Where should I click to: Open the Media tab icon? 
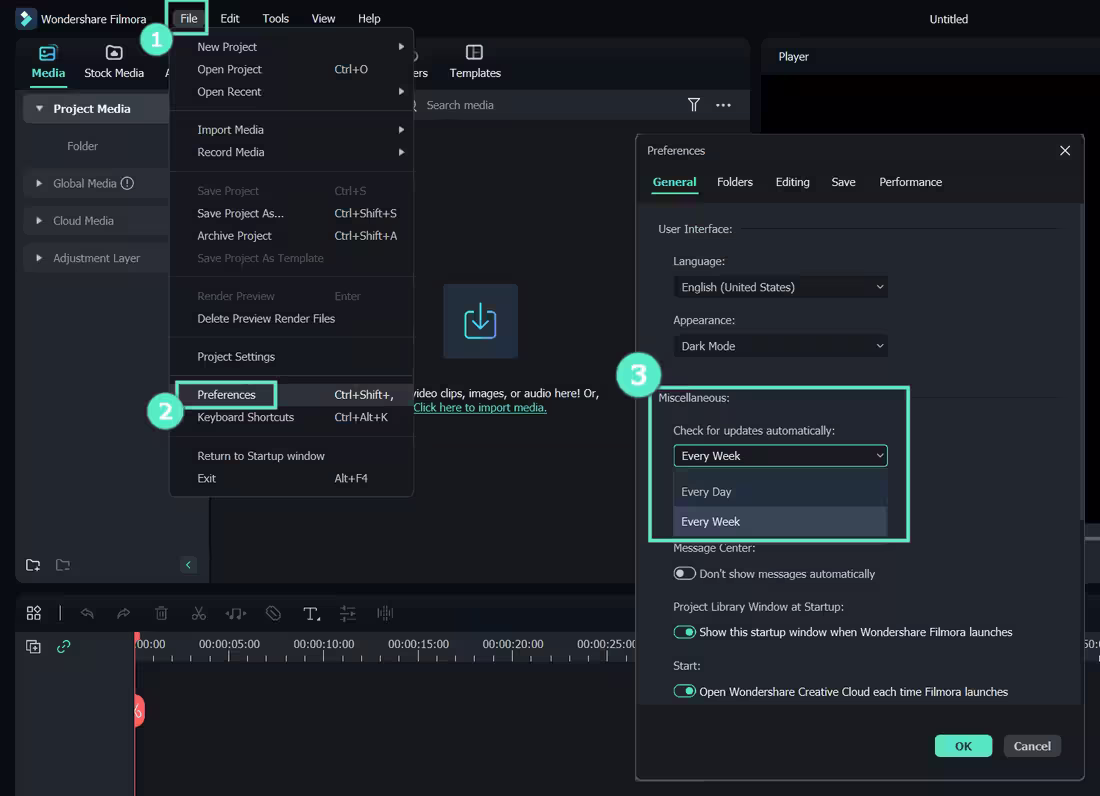click(48, 53)
